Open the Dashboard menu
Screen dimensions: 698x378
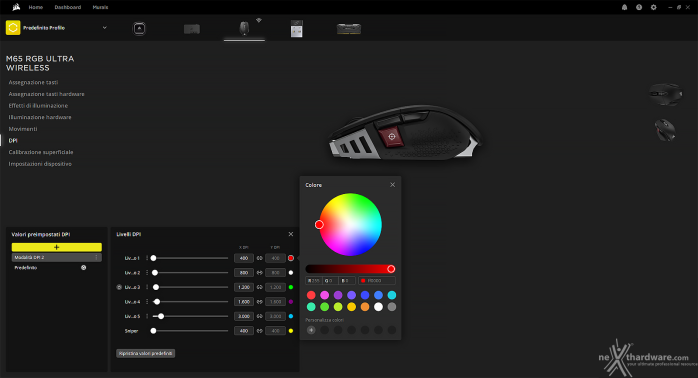[68, 7]
